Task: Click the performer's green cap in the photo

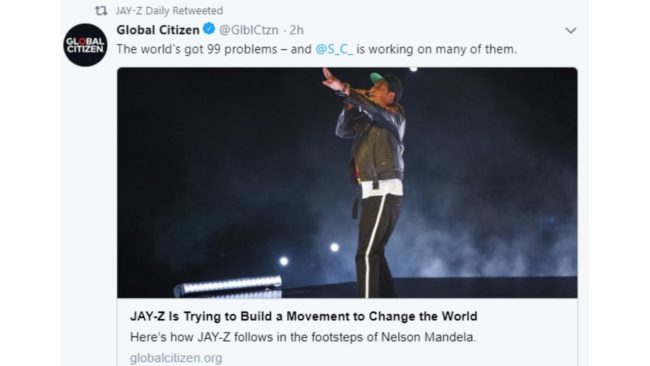Action: [385, 79]
